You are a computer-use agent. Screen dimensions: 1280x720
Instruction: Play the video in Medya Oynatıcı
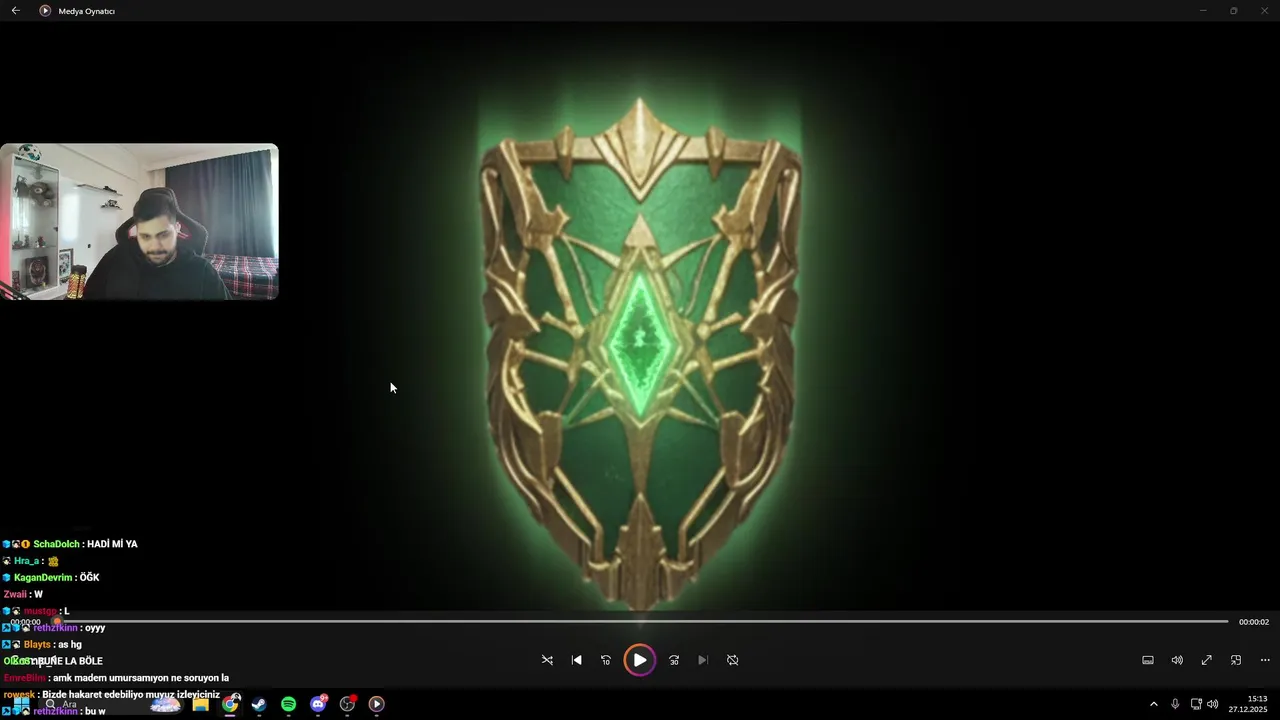point(640,660)
